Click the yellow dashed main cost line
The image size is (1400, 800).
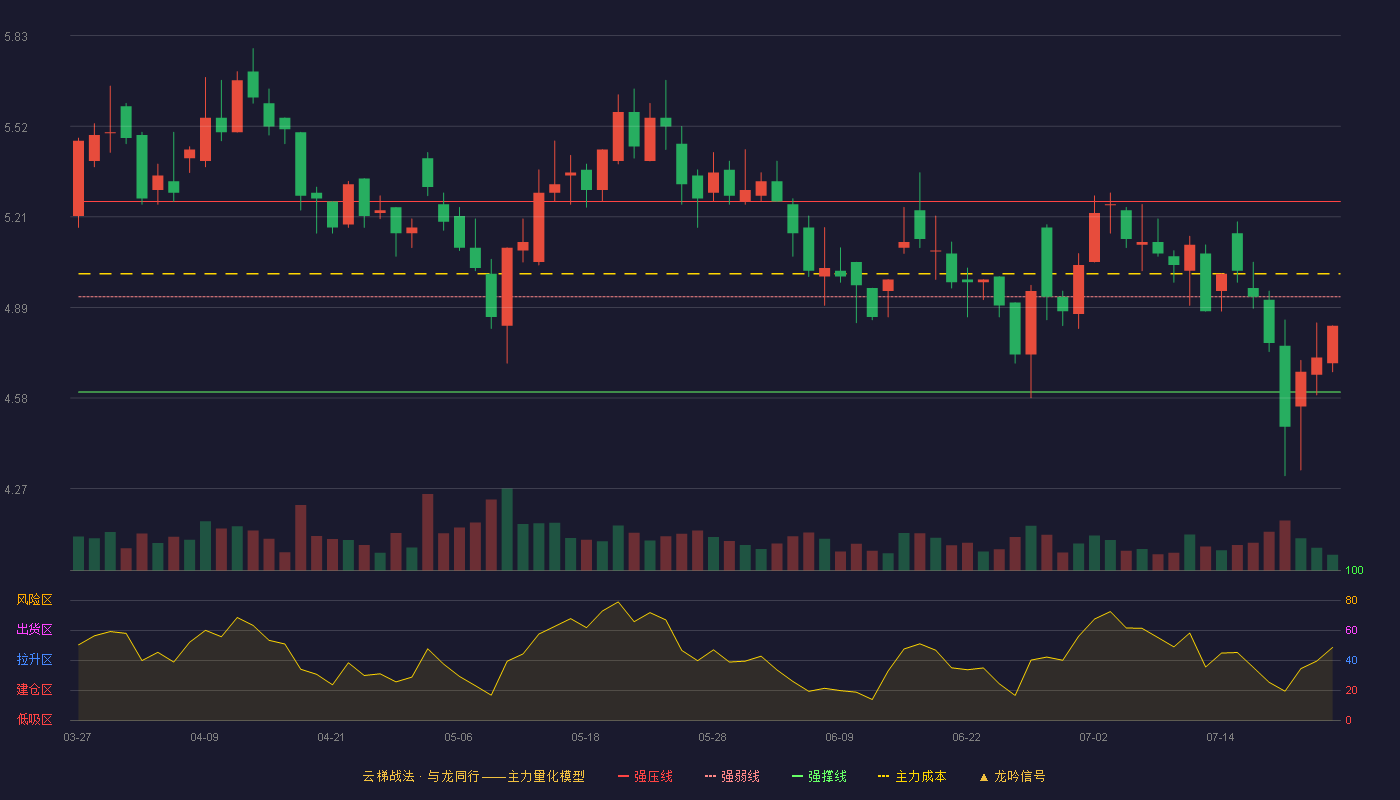pyautogui.click(x=709, y=273)
